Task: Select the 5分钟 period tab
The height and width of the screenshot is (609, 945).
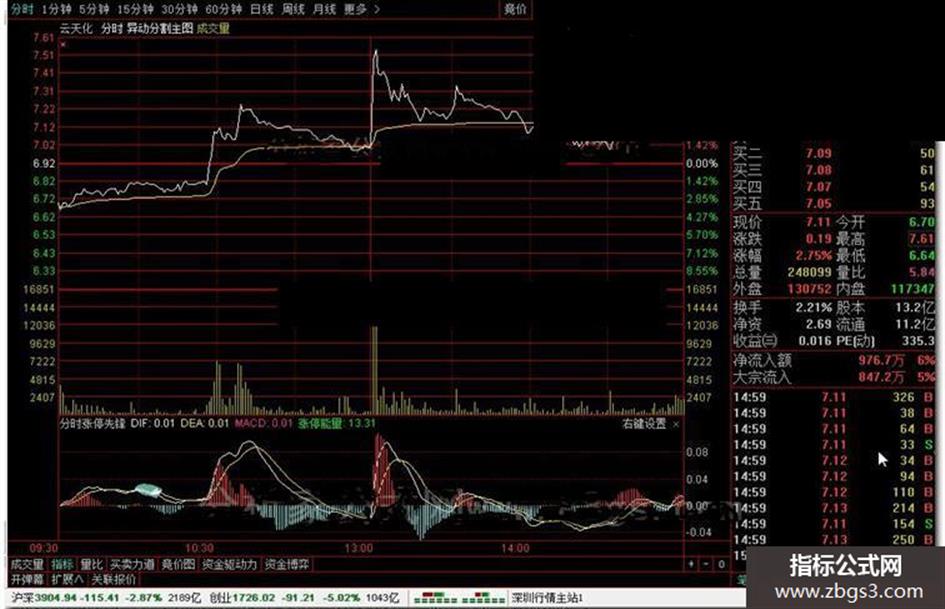Action: coord(95,10)
